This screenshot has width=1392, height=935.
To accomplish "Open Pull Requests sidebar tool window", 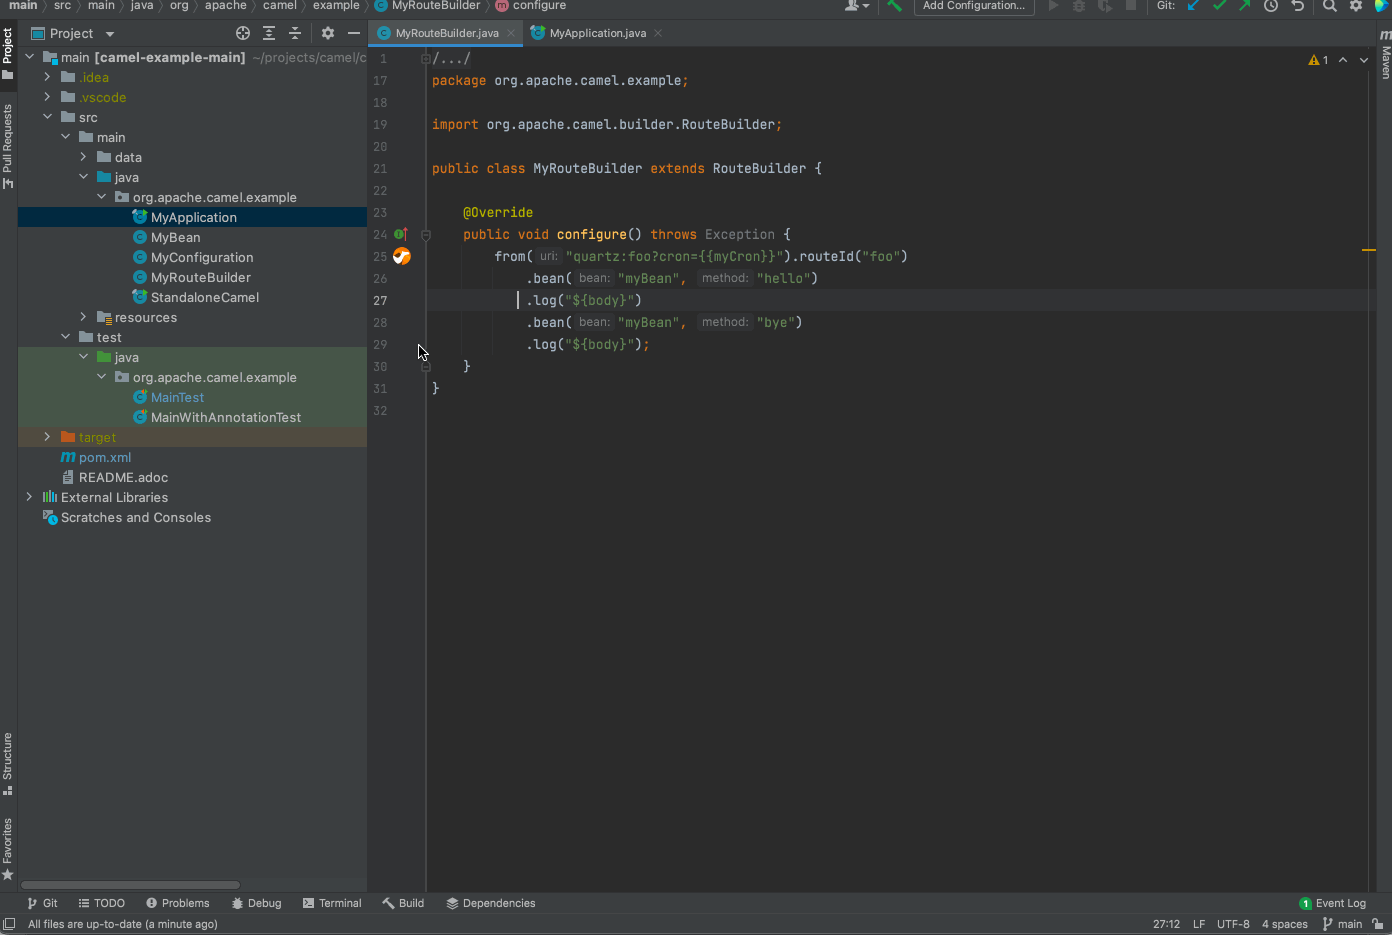I will 8,146.
